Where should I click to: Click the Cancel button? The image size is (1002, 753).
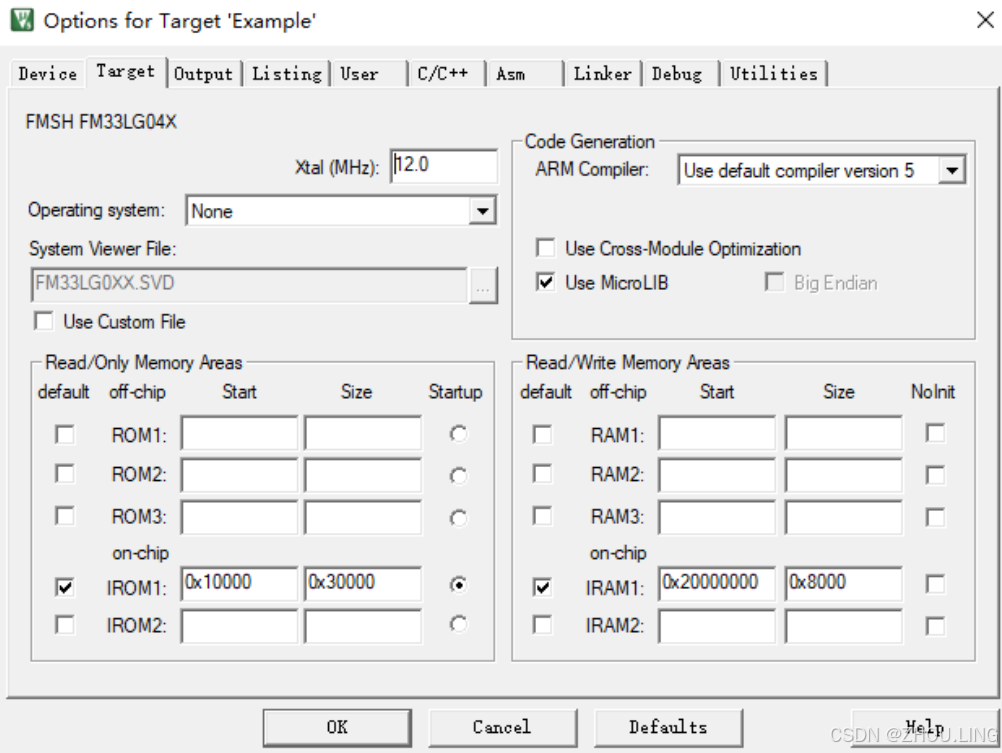502,727
